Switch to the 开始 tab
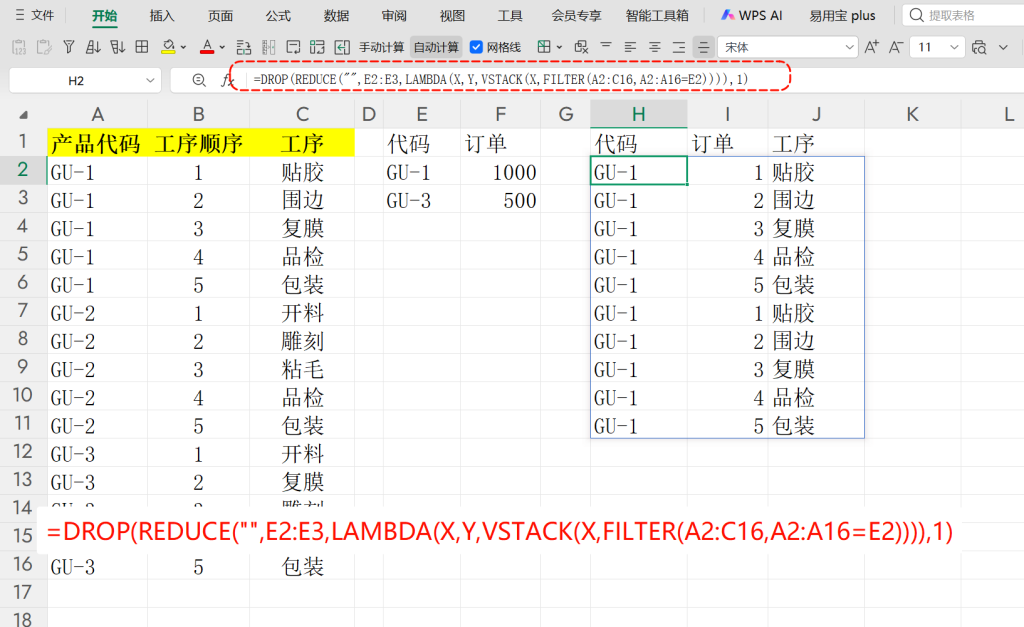The height and width of the screenshot is (627, 1024). pos(104,15)
